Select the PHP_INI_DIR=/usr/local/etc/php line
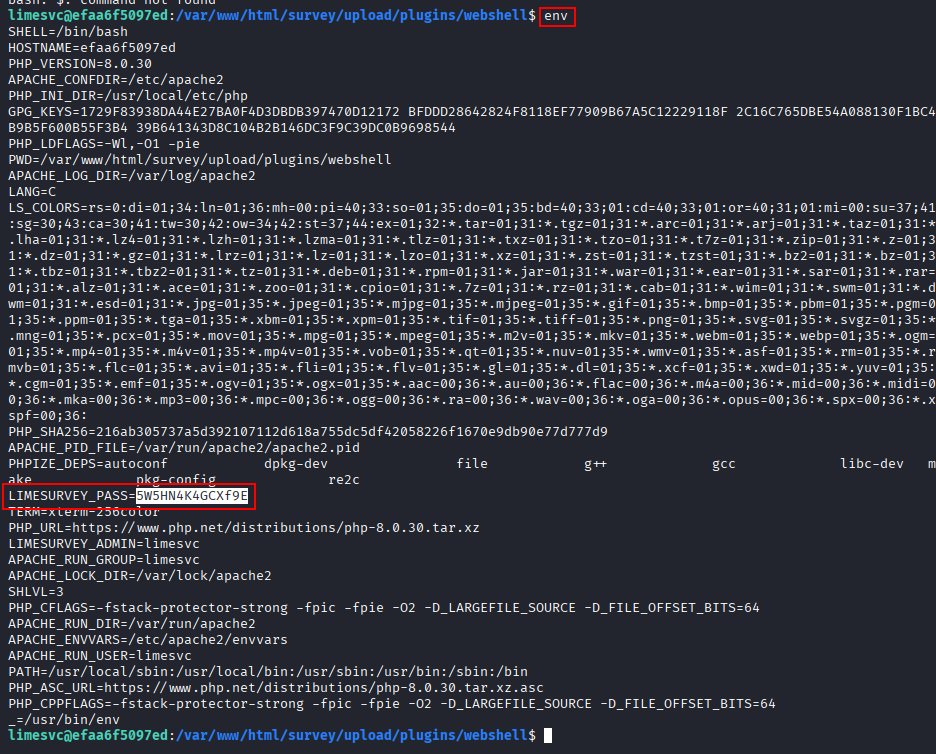Viewport: 936px width, 754px height. (128, 96)
